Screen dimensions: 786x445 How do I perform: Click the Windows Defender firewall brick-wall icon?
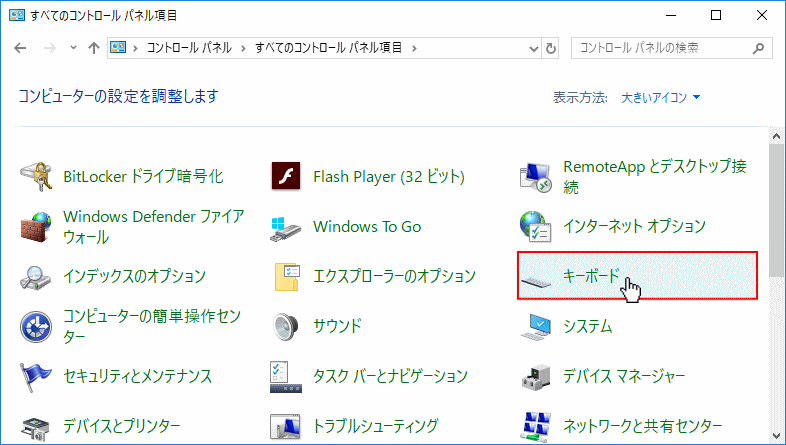[36, 227]
